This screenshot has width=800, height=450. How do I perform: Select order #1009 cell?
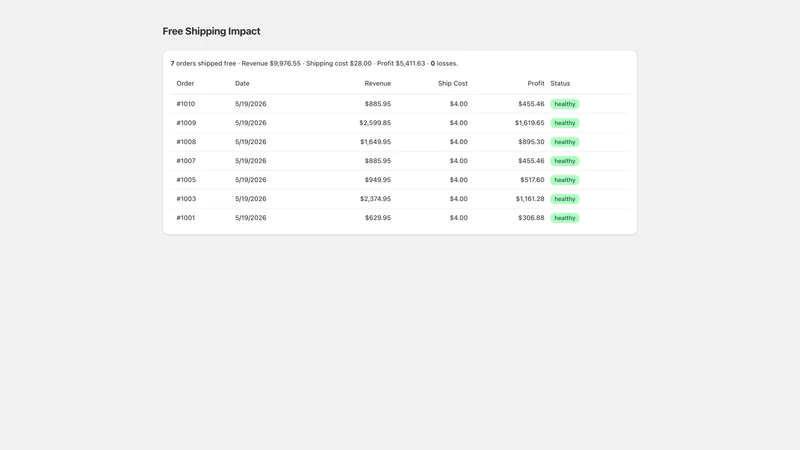click(186, 122)
